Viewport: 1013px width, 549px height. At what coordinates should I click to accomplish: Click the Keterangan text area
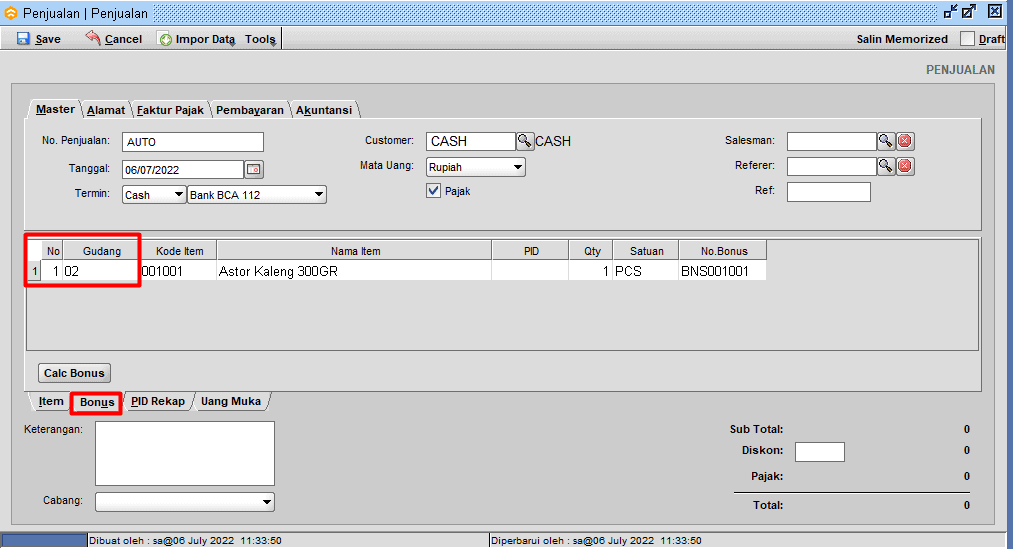[185, 453]
